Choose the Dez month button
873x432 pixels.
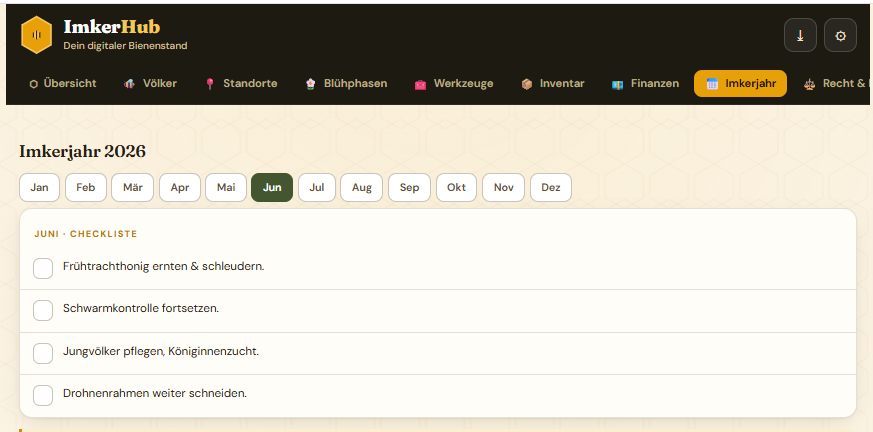pyautogui.click(x=551, y=188)
